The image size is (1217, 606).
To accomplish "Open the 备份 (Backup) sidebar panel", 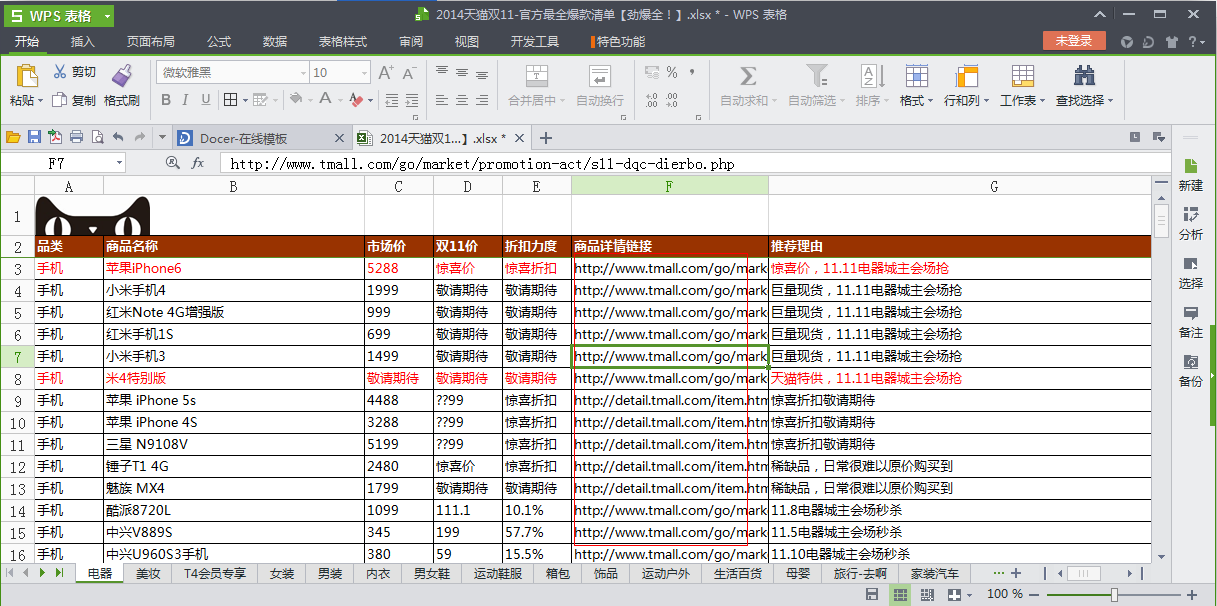I will (1190, 370).
